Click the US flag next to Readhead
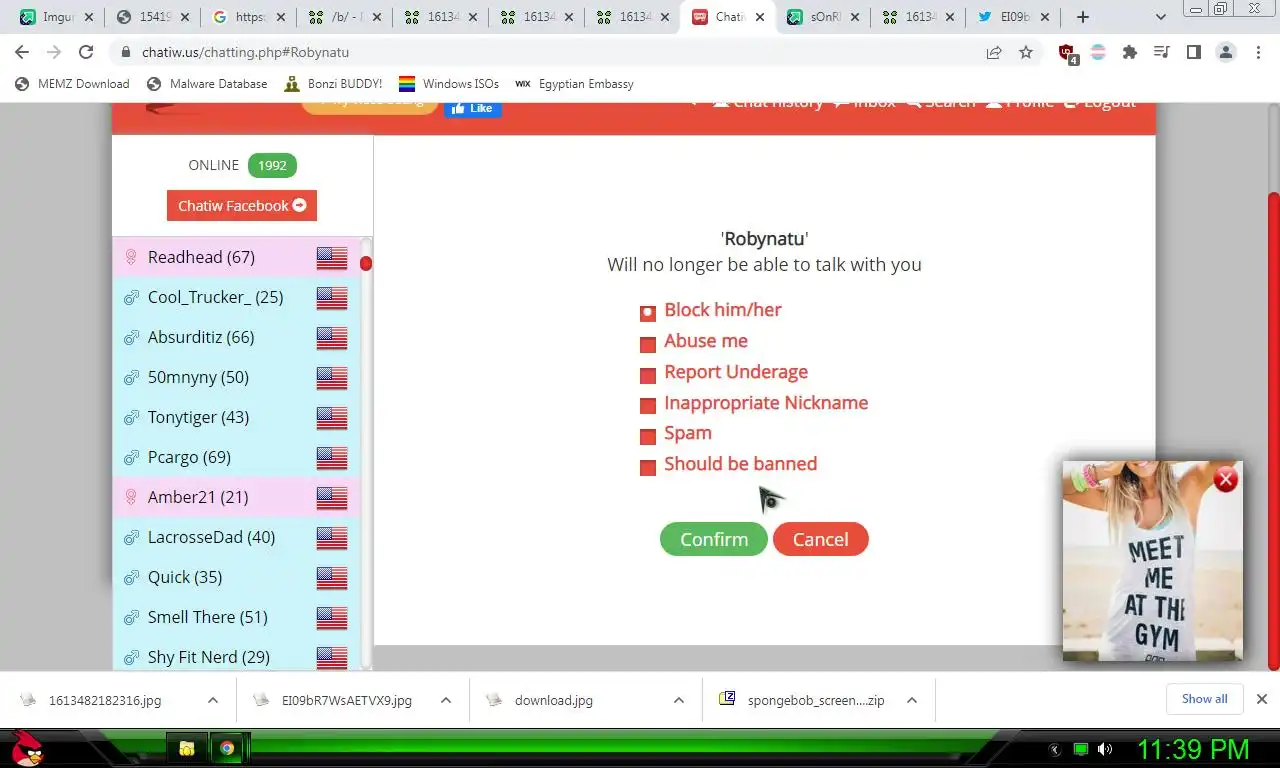This screenshot has width=1280, height=768. 332,258
